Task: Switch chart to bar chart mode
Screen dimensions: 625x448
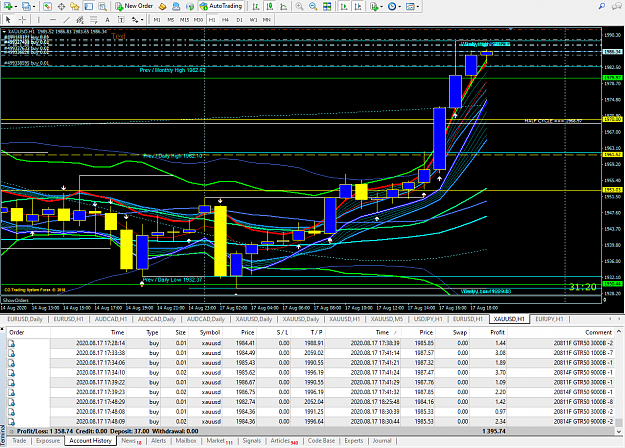Action: (x=256, y=6)
